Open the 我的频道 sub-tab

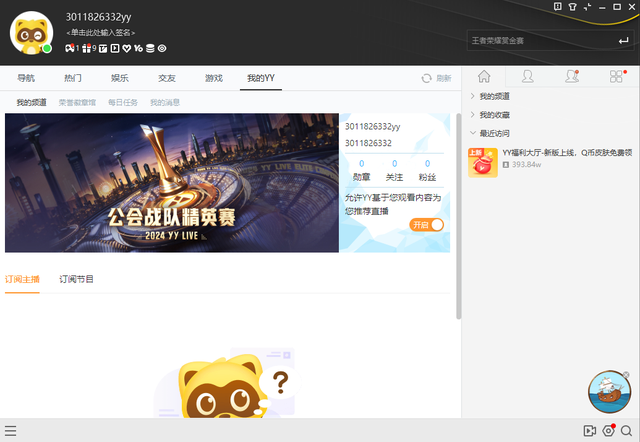31,102
